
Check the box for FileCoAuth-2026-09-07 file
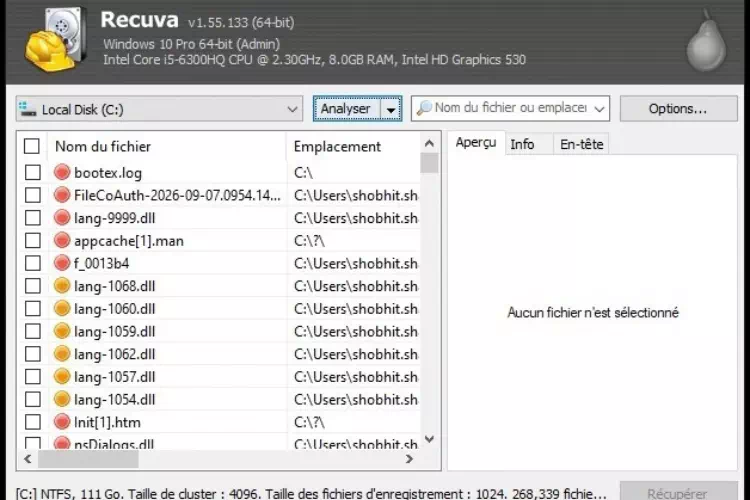click(x=33, y=195)
